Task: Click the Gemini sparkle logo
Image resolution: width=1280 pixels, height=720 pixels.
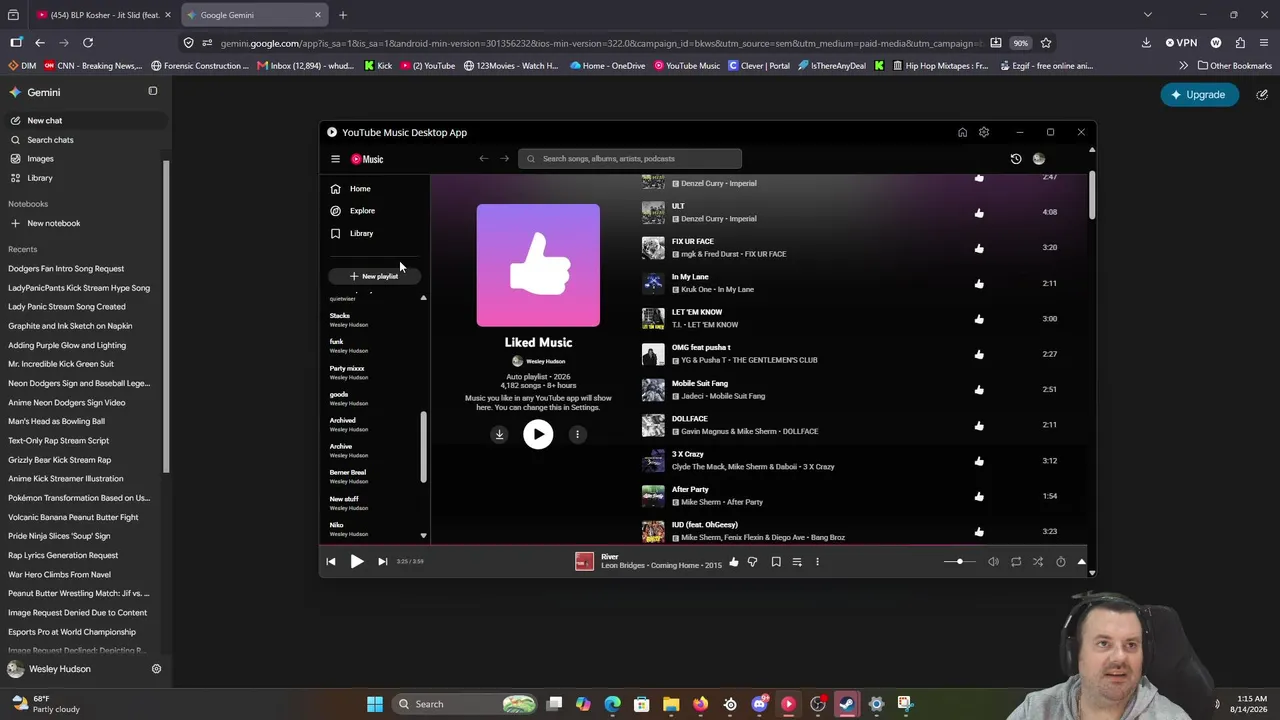Action: 15,92
